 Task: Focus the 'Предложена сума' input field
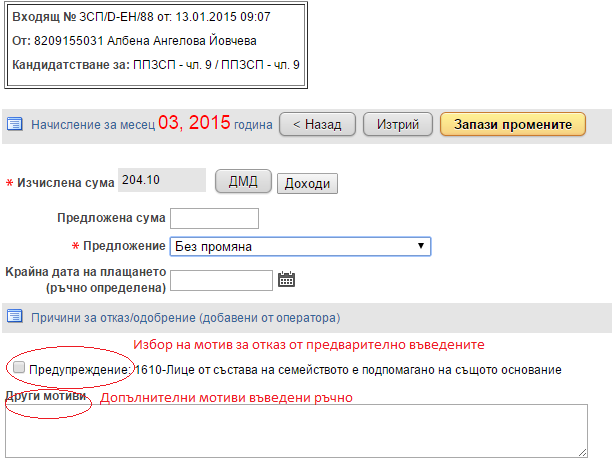[x=214, y=218]
